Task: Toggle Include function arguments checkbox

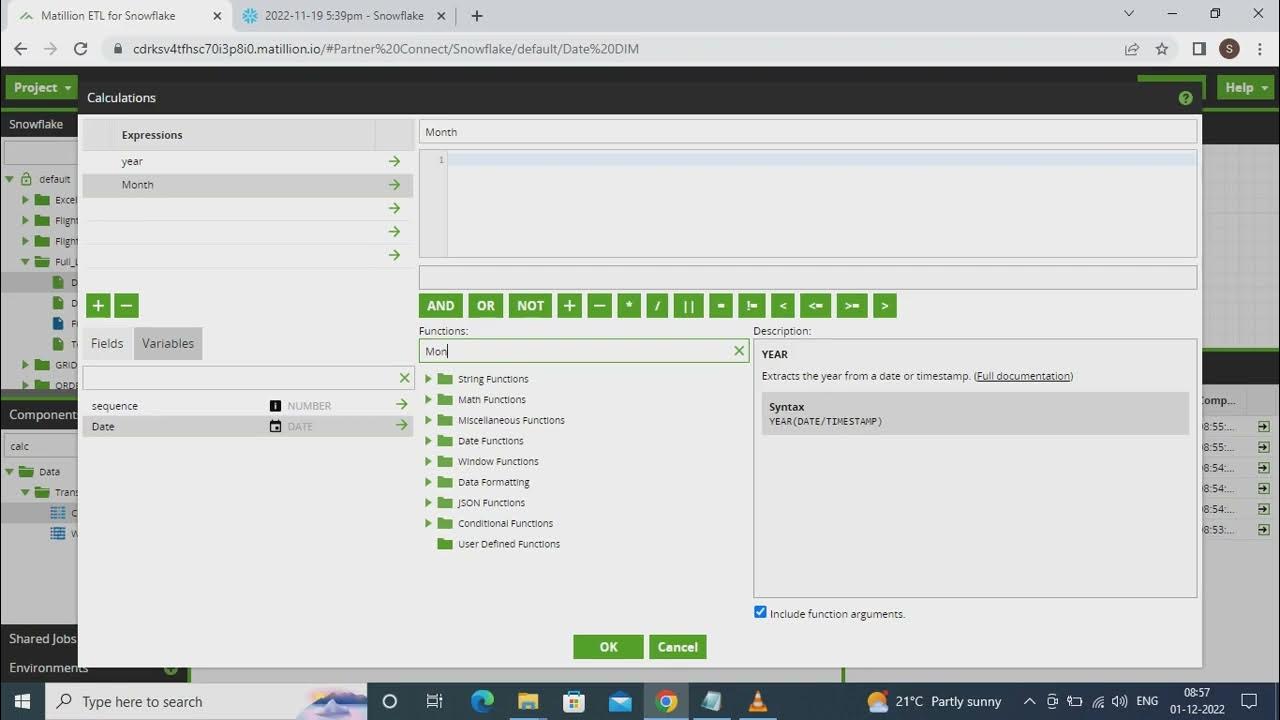Action: pos(760,612)
